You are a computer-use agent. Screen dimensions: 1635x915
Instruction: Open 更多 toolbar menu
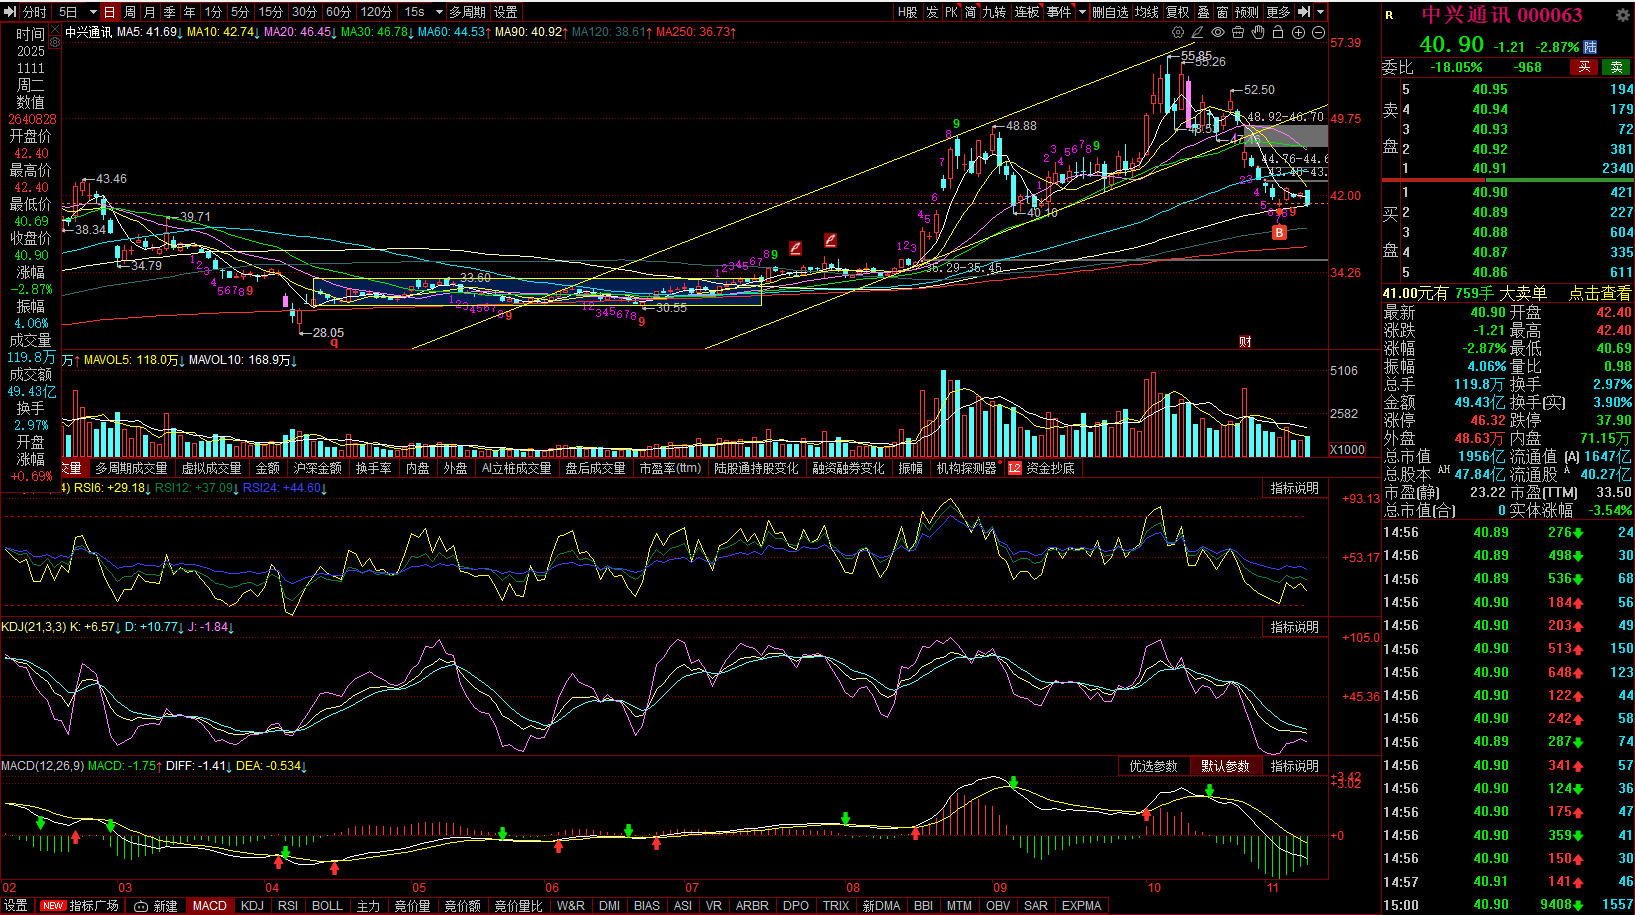[1278, 12]
